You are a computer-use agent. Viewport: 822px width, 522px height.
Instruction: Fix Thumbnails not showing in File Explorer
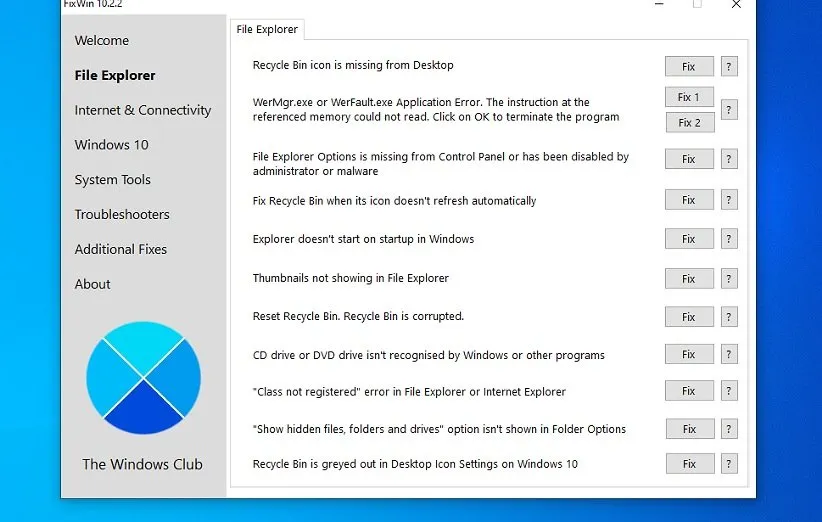click(x=689, y=279)
